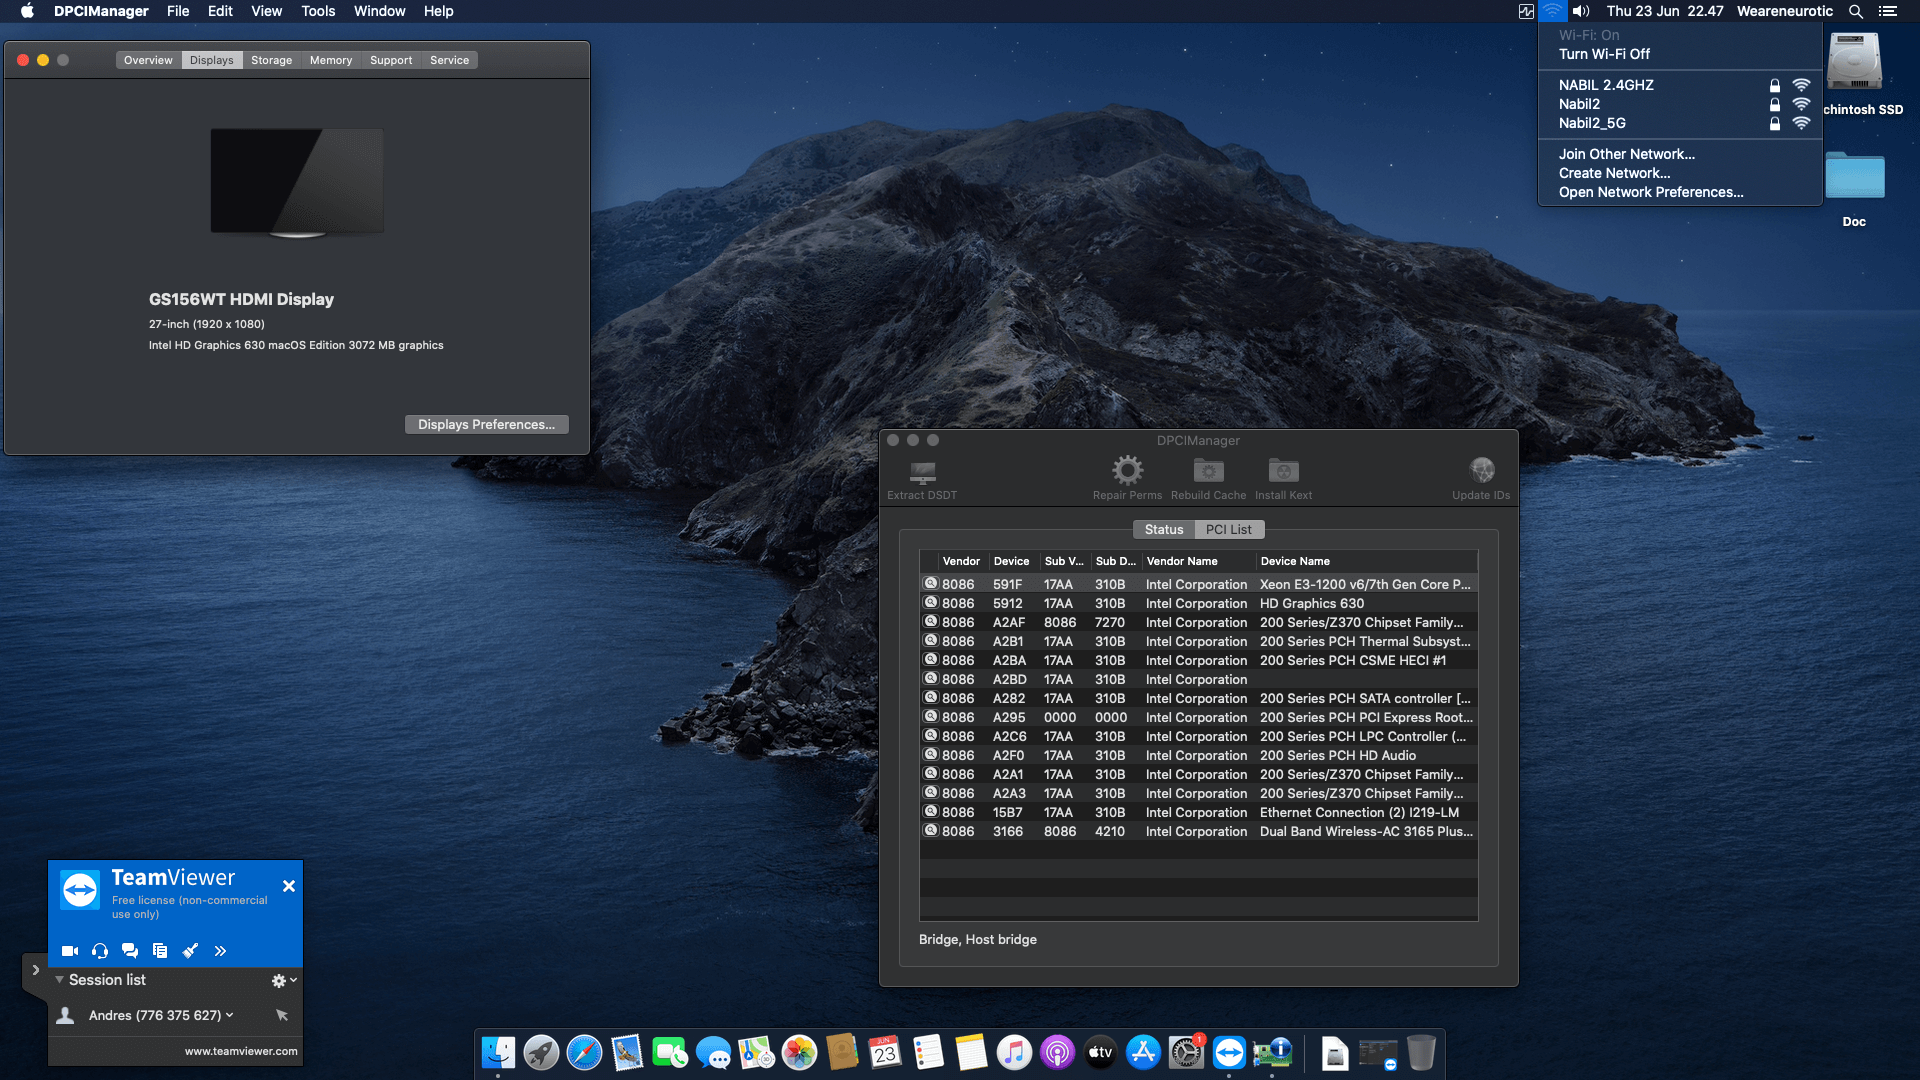Expand more TeamViewer tools double-arrow
This screenshot has height=1080, width=1920.
[220, 950]
